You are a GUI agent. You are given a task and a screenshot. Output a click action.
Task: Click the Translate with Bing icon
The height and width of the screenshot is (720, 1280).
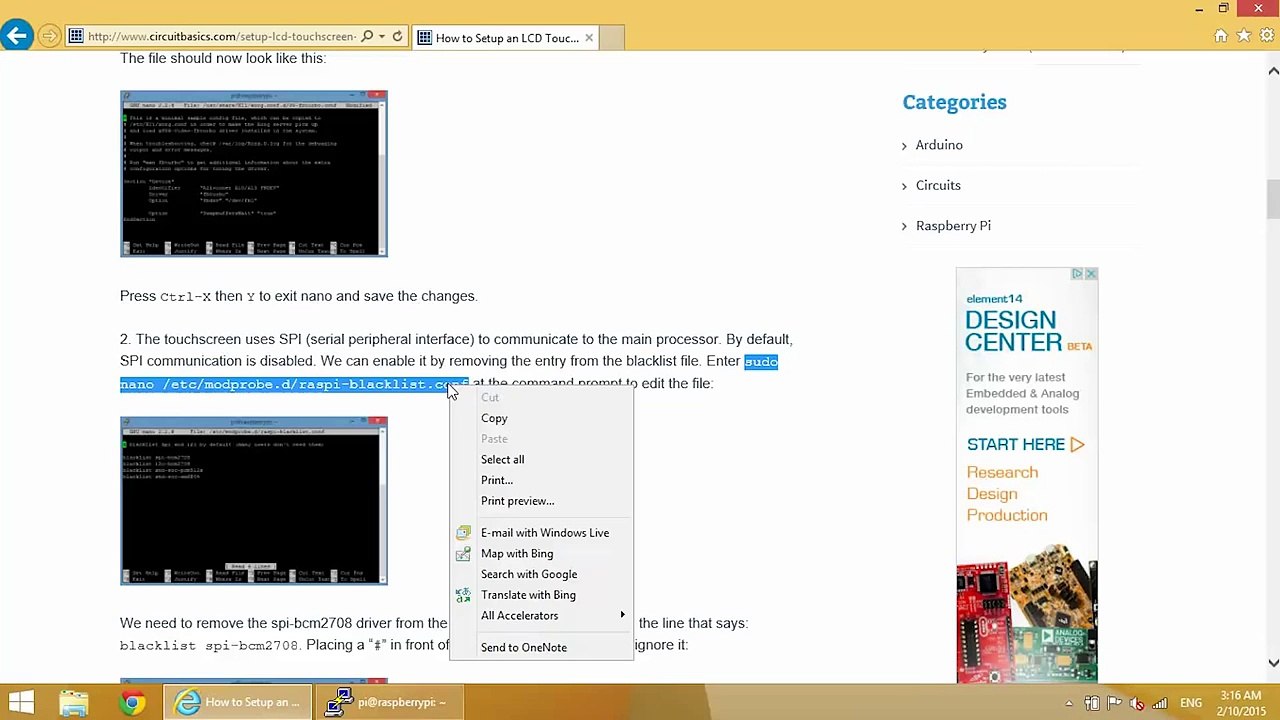(x=463, y=595)
